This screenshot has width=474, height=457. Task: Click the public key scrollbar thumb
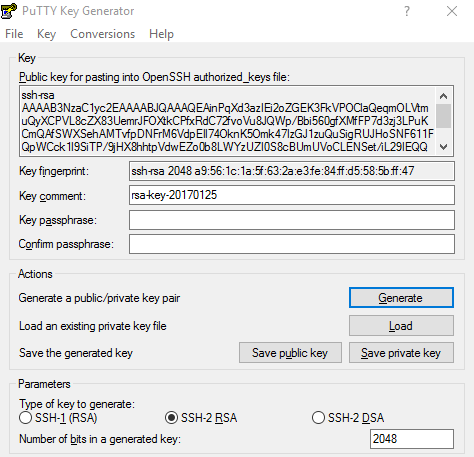(443, 116)
